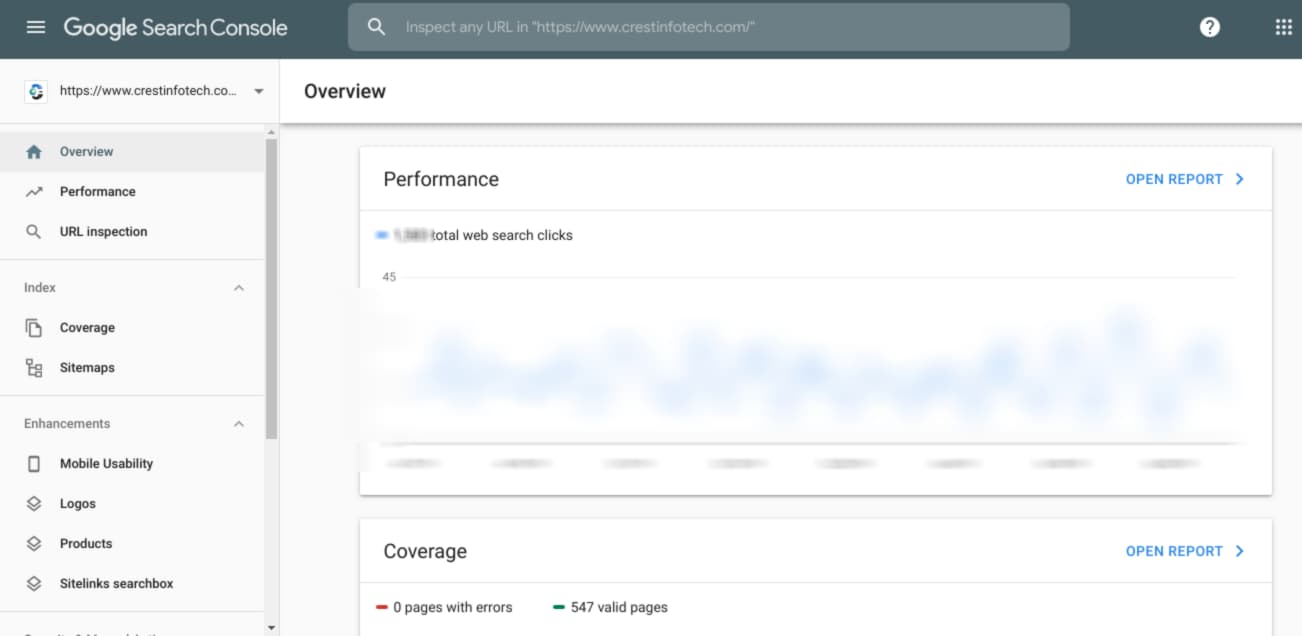Click the URL inspection magnifier icon

[x=34, y=232]
